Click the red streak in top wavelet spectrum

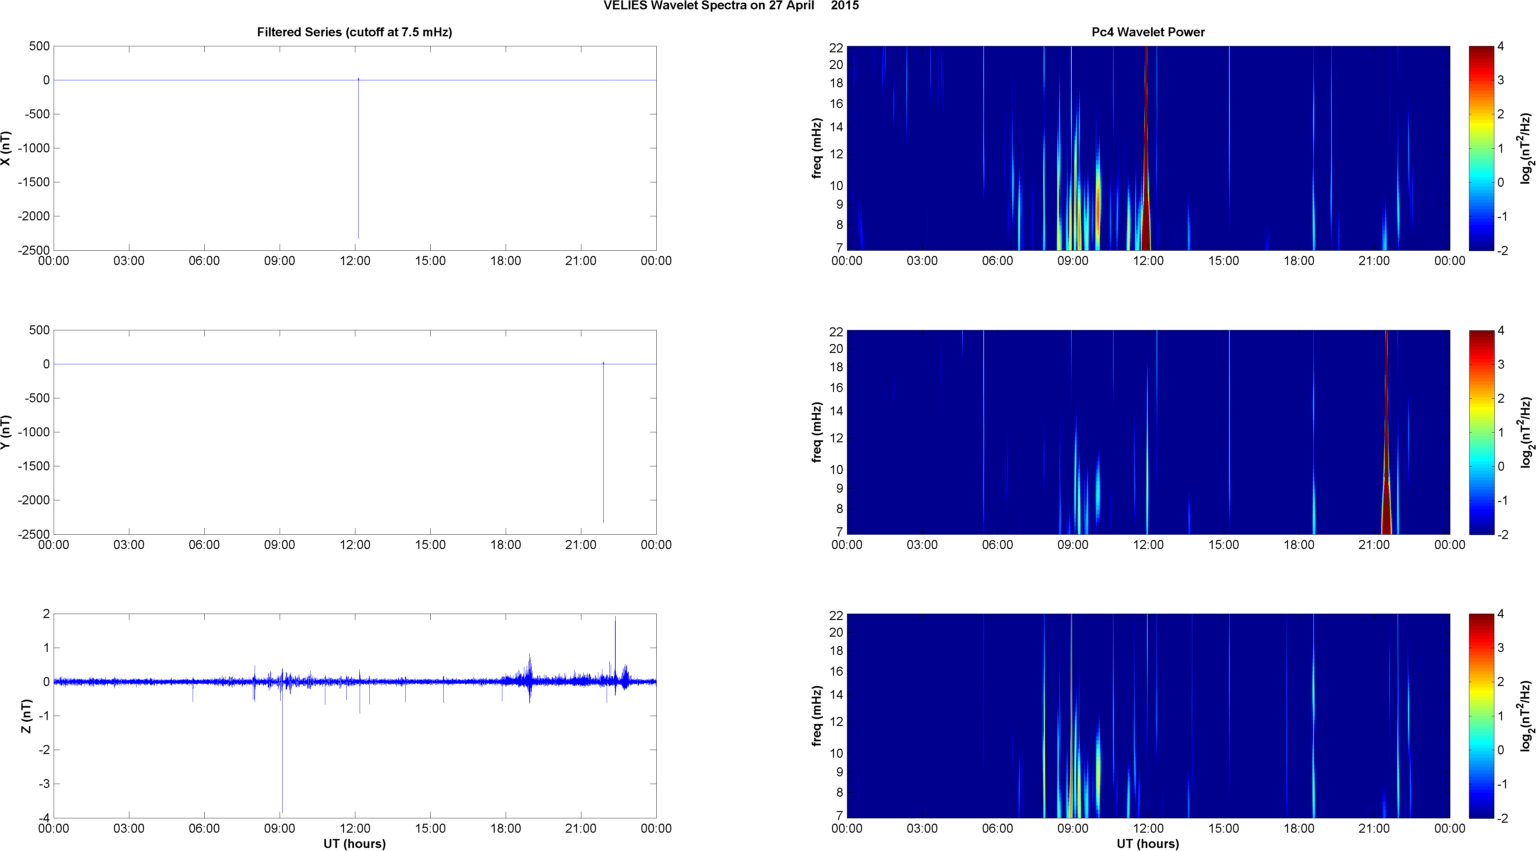click(x=1146, y=150)
